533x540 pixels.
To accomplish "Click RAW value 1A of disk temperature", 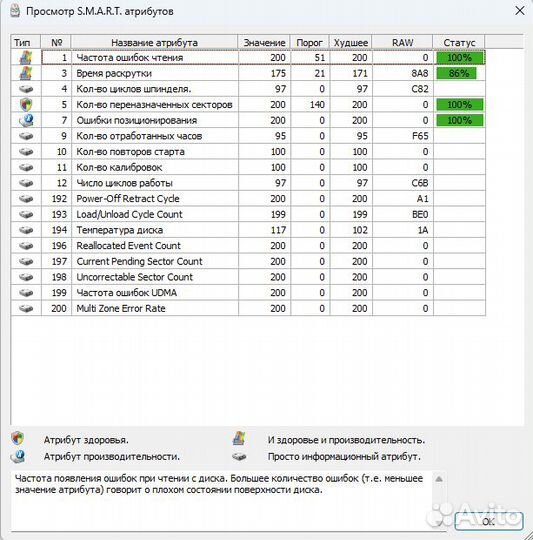I will click(x=422, y=230).
